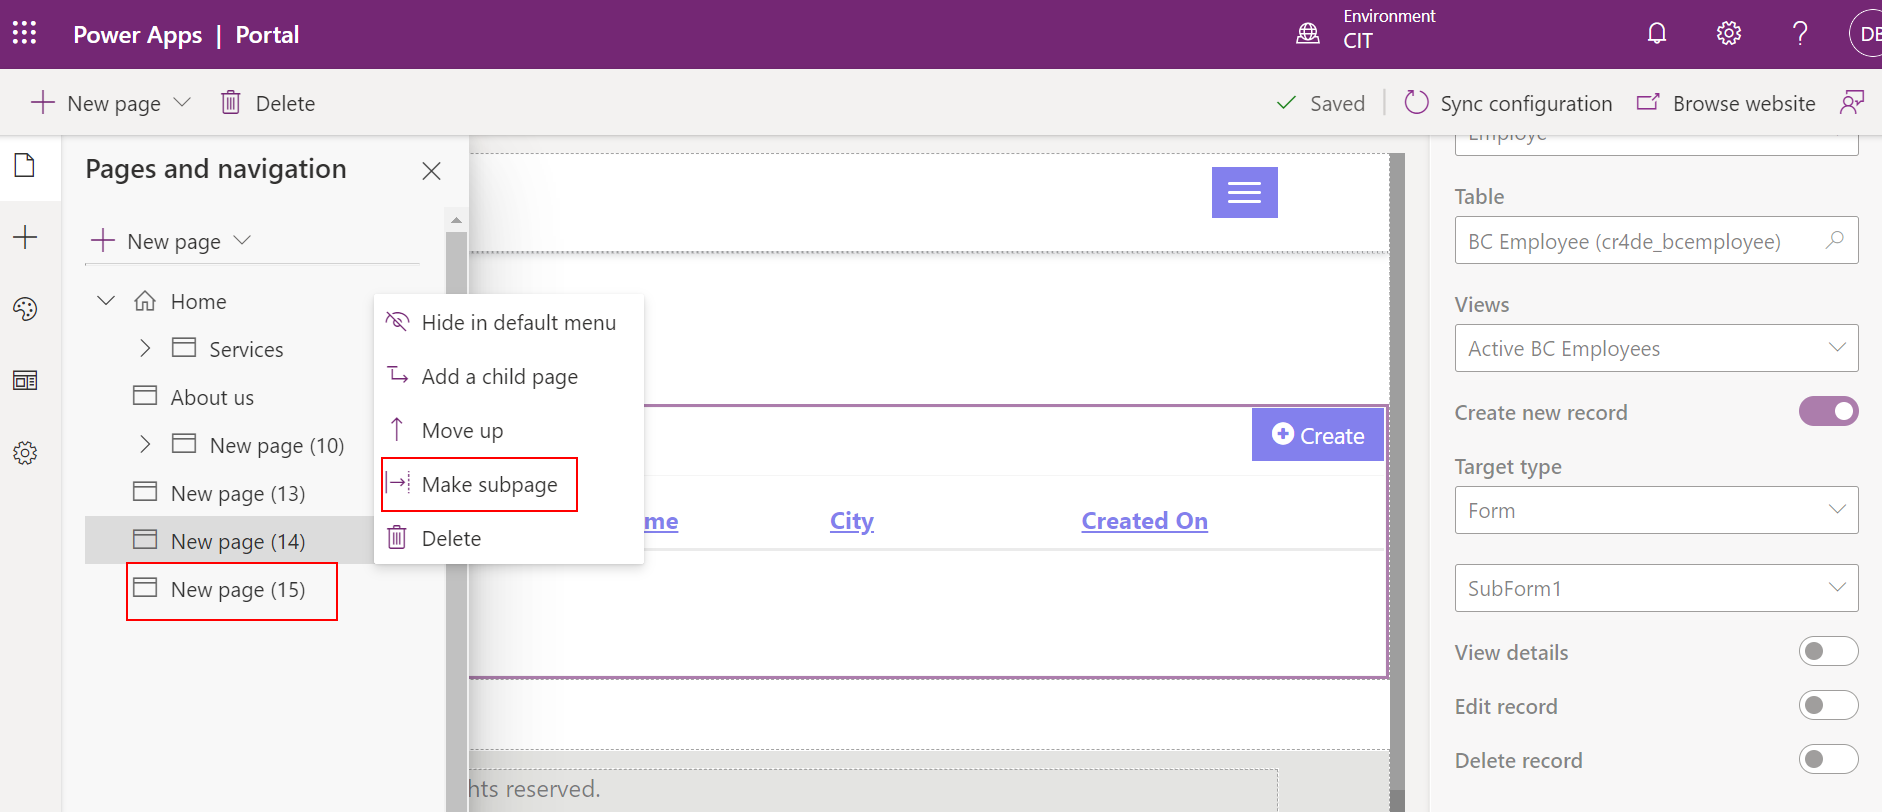
Task: Click the environment globe icon
Action: (1308, 34)
